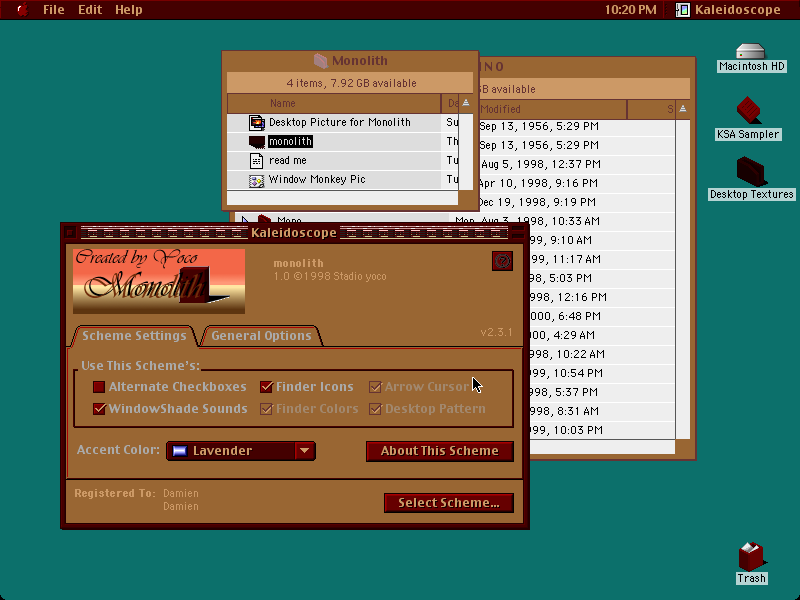This screenshot has width=800, height=600.
Task: Select the Macintosh HD desktop icon
Action: pyautogui.click(x=751, y=52)
